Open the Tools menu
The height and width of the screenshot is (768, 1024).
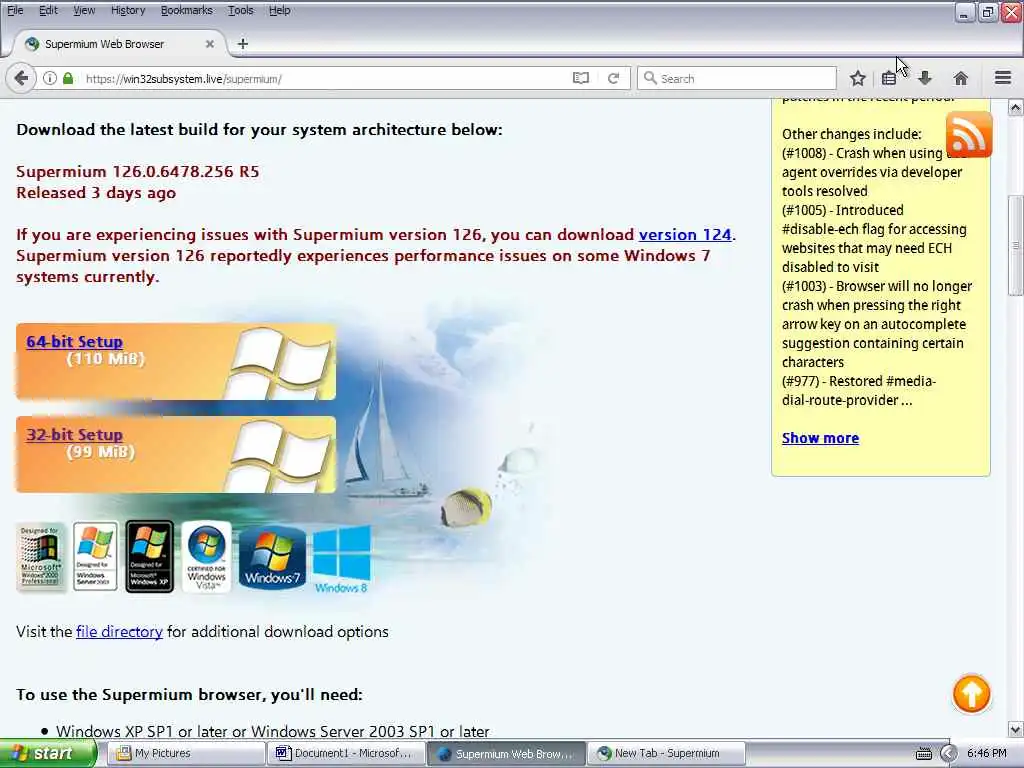[x=240, y=10]
